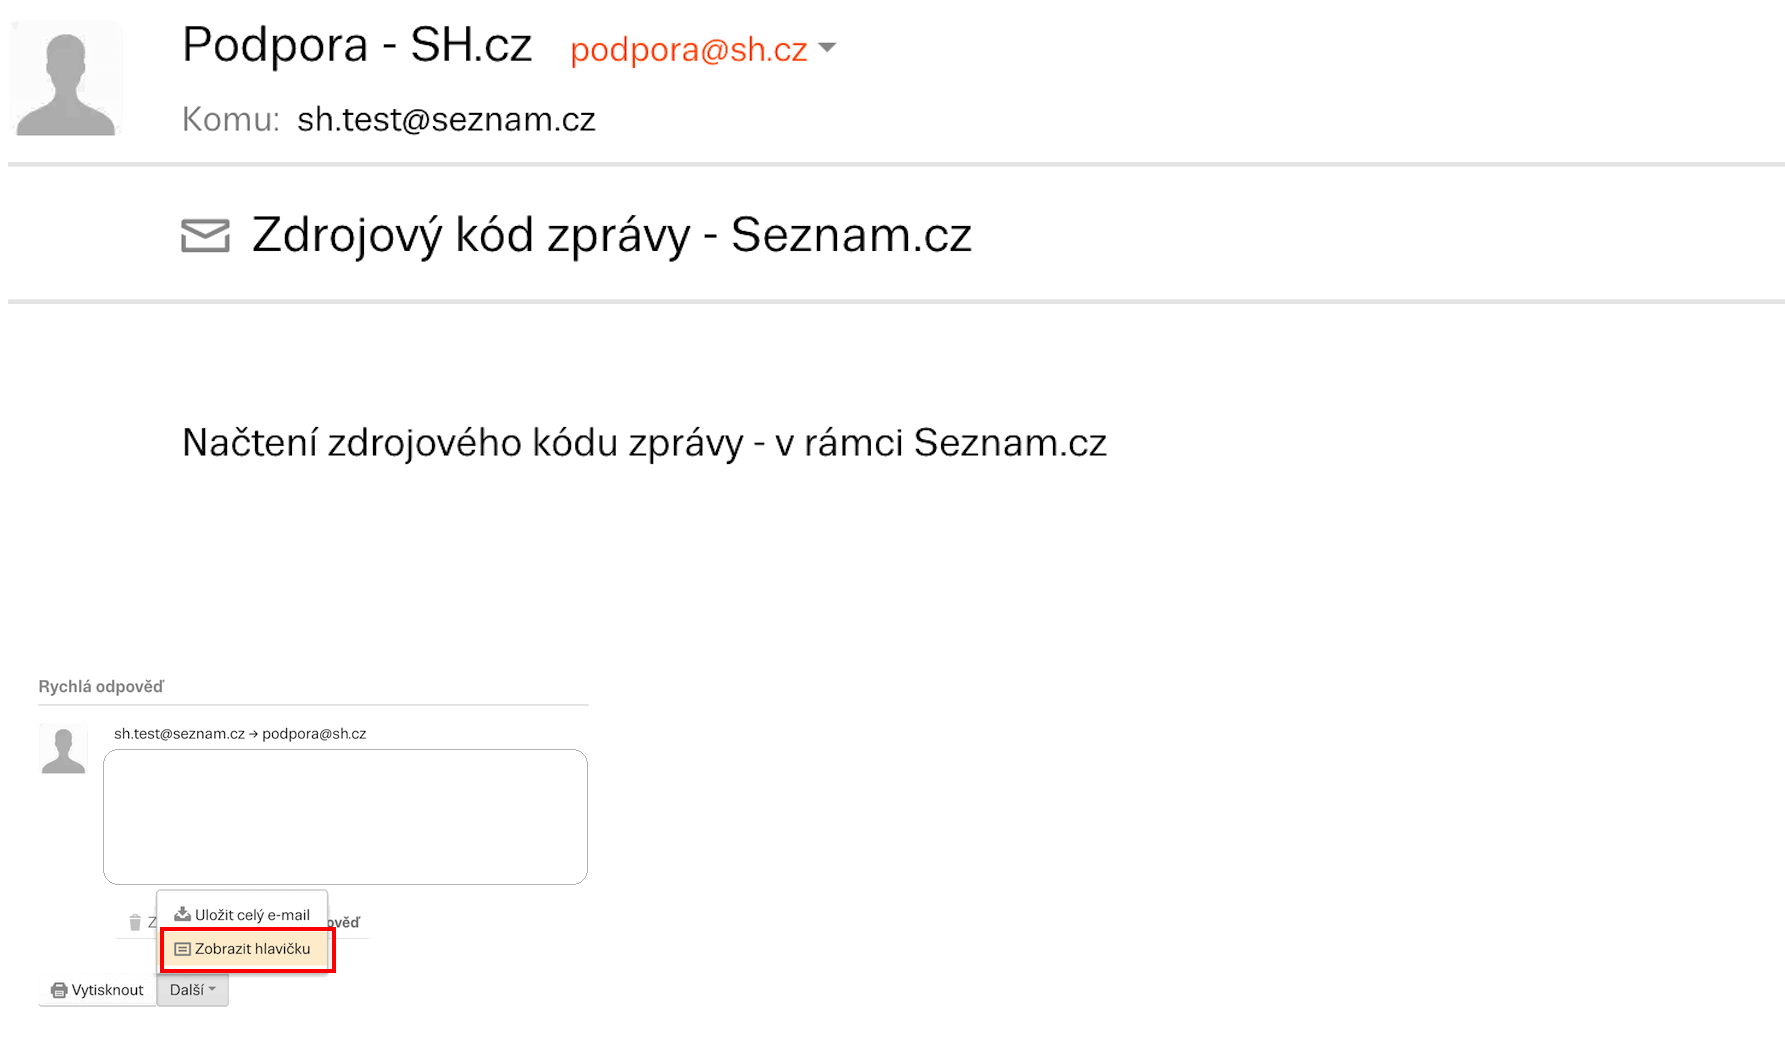Open the Další dropdown button
This screenshot has height=1038, width=1785.
192,990
